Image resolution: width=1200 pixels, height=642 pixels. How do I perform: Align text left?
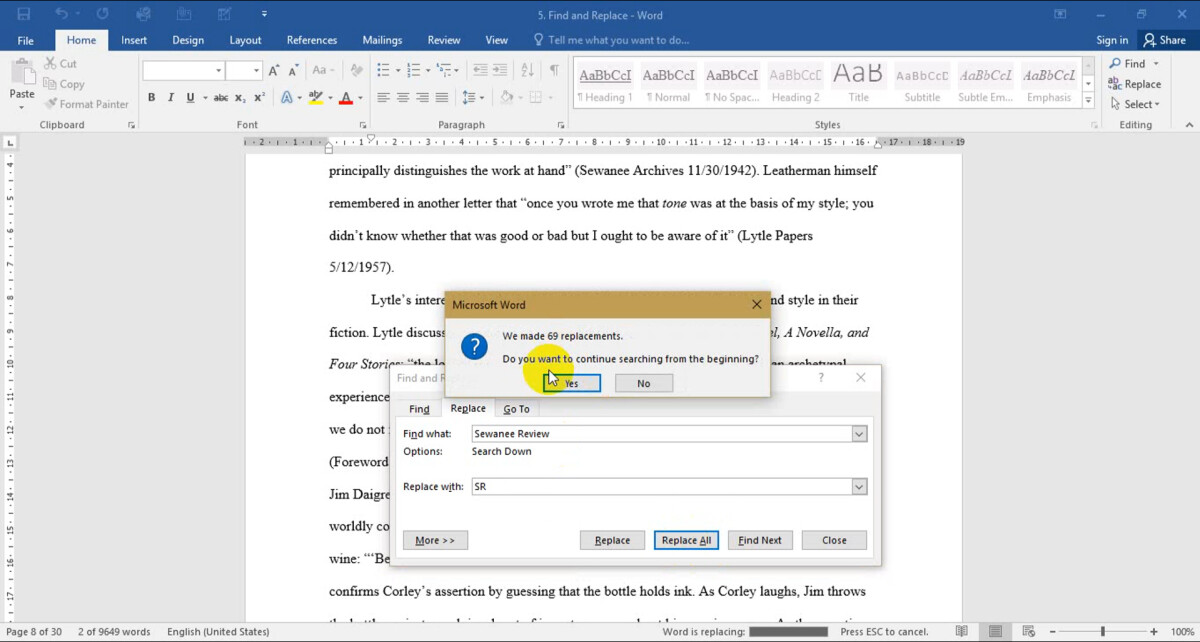[383, 98]
